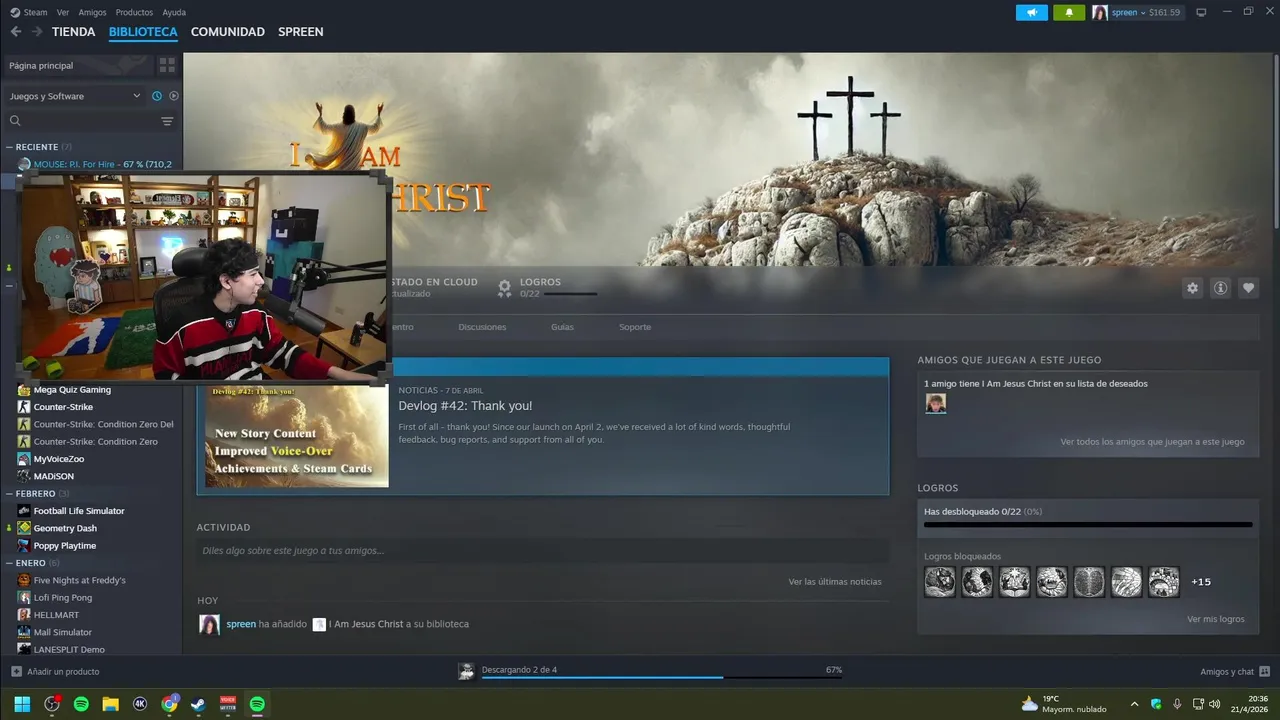Collapse the FEBRERO section
Screen dimensions: 1280x720
coord(10,494)
